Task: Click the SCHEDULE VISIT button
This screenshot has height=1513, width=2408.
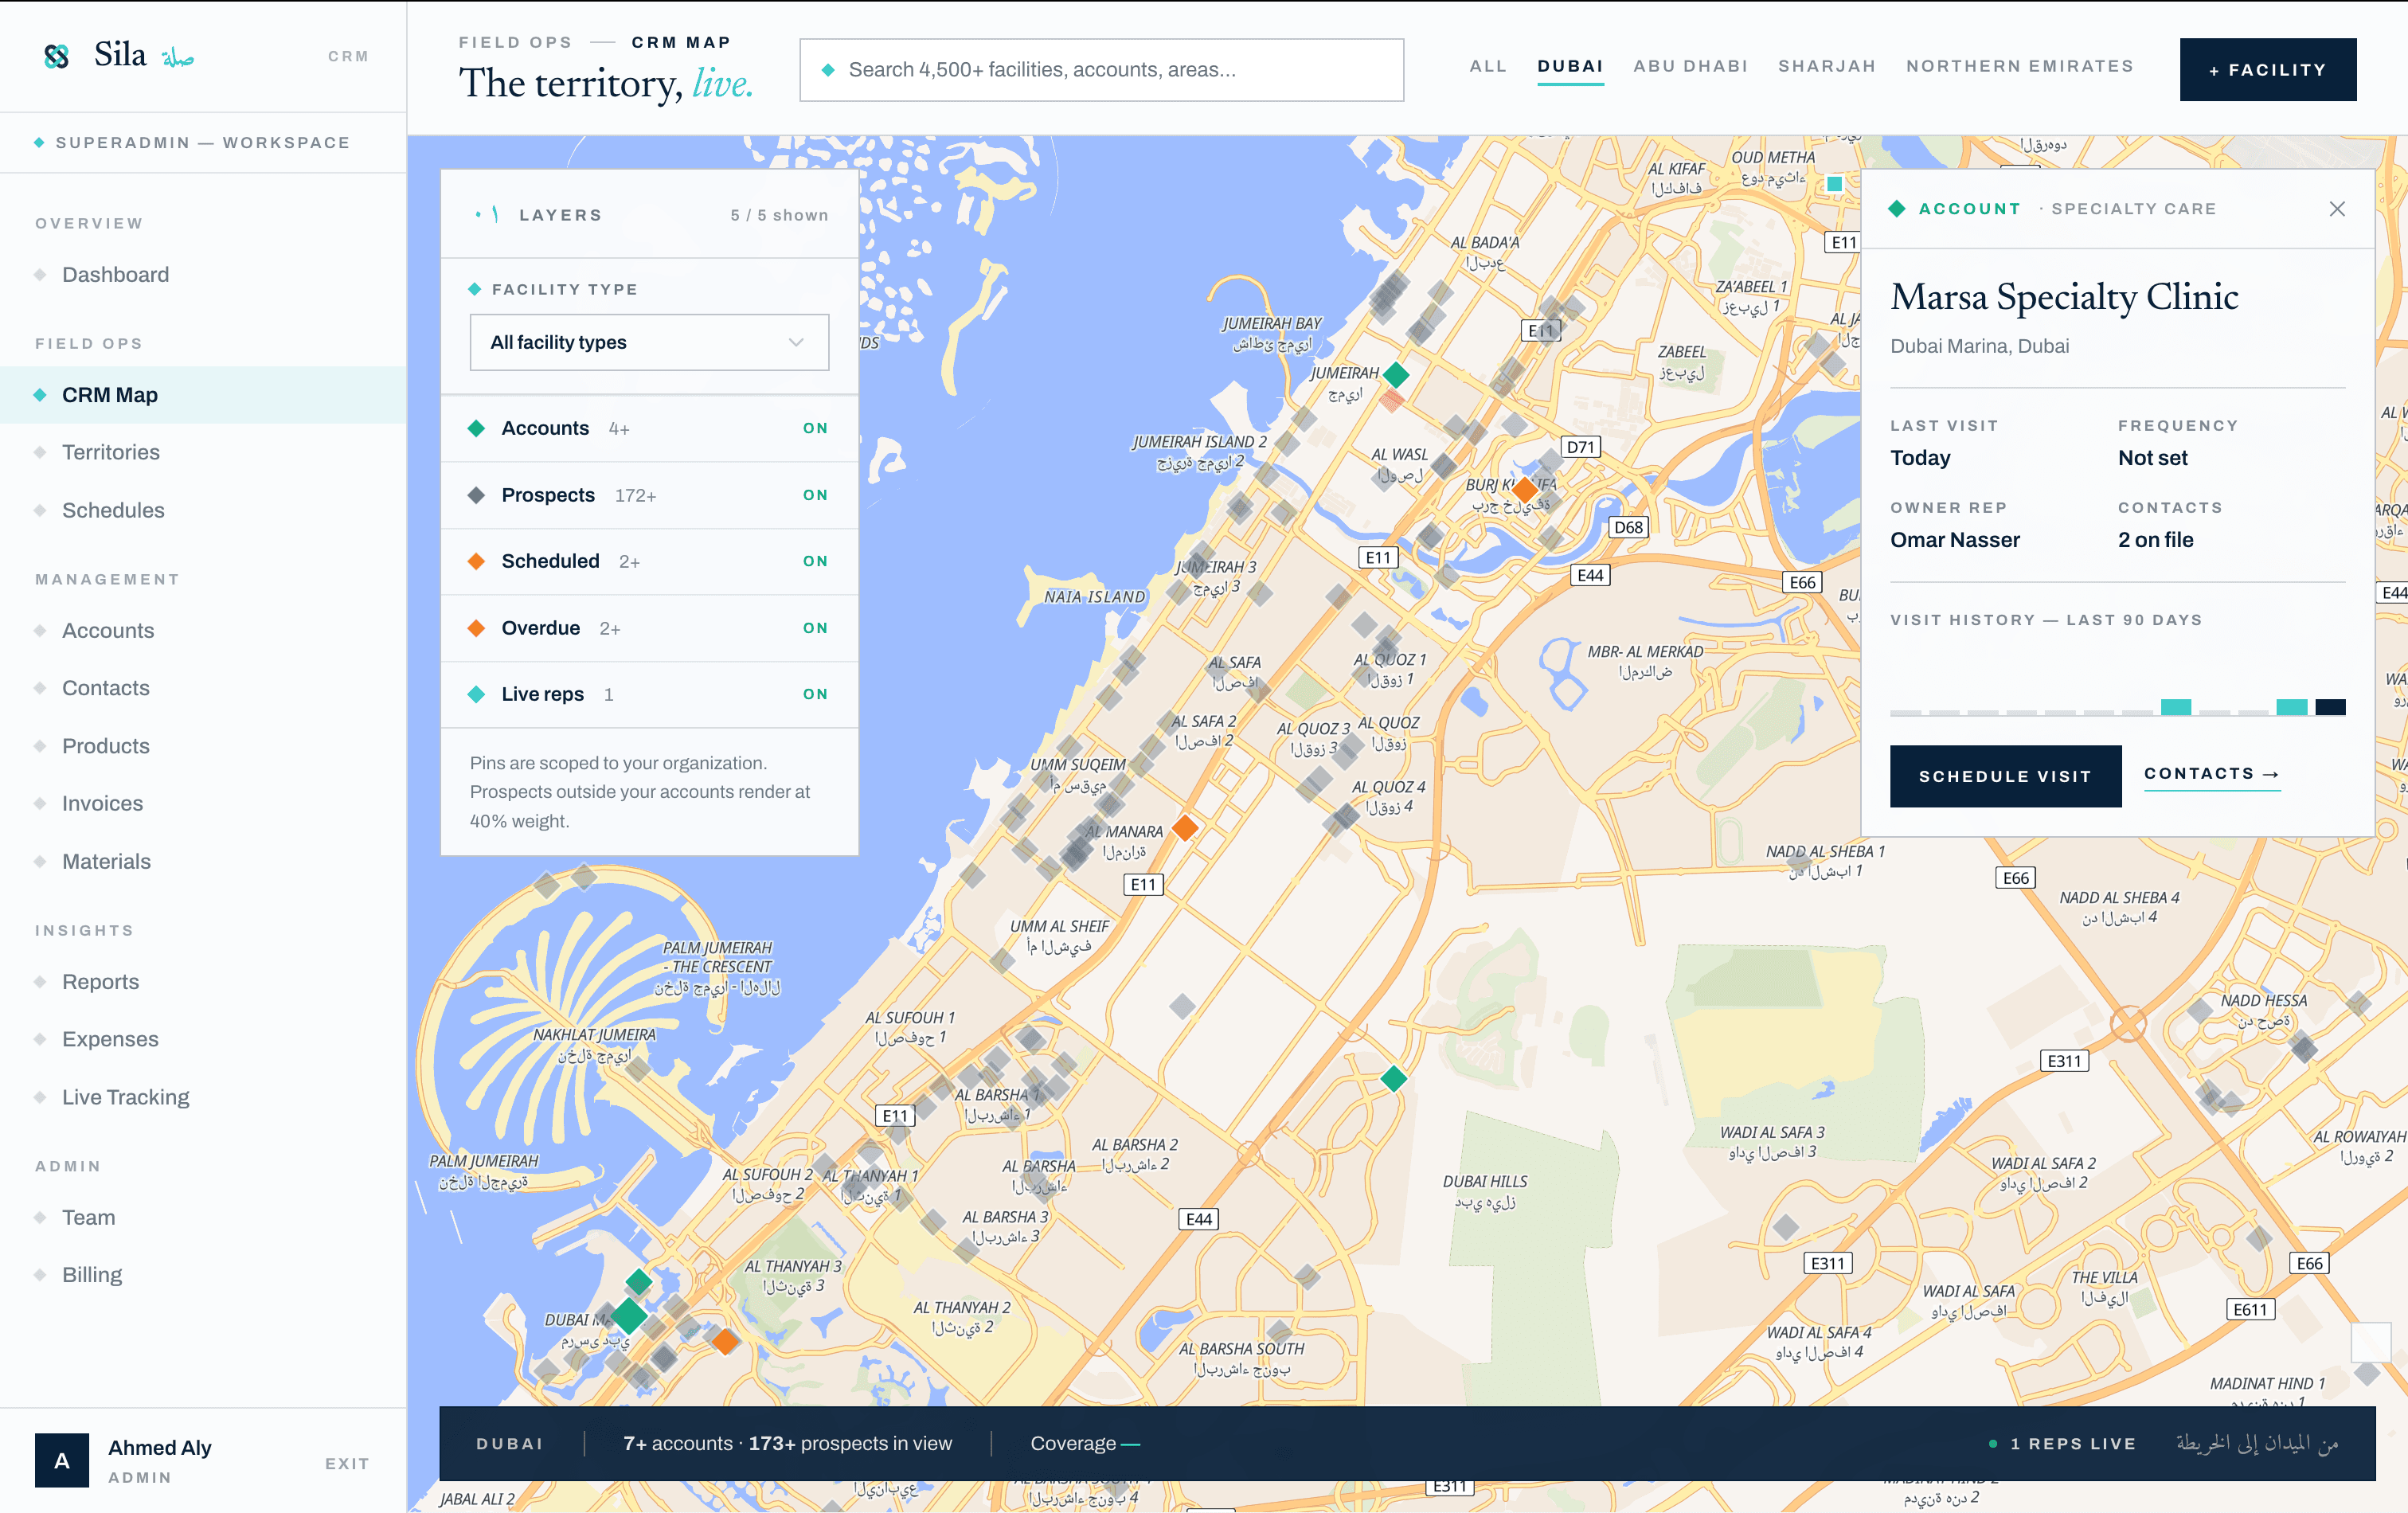Action: 2005,776
